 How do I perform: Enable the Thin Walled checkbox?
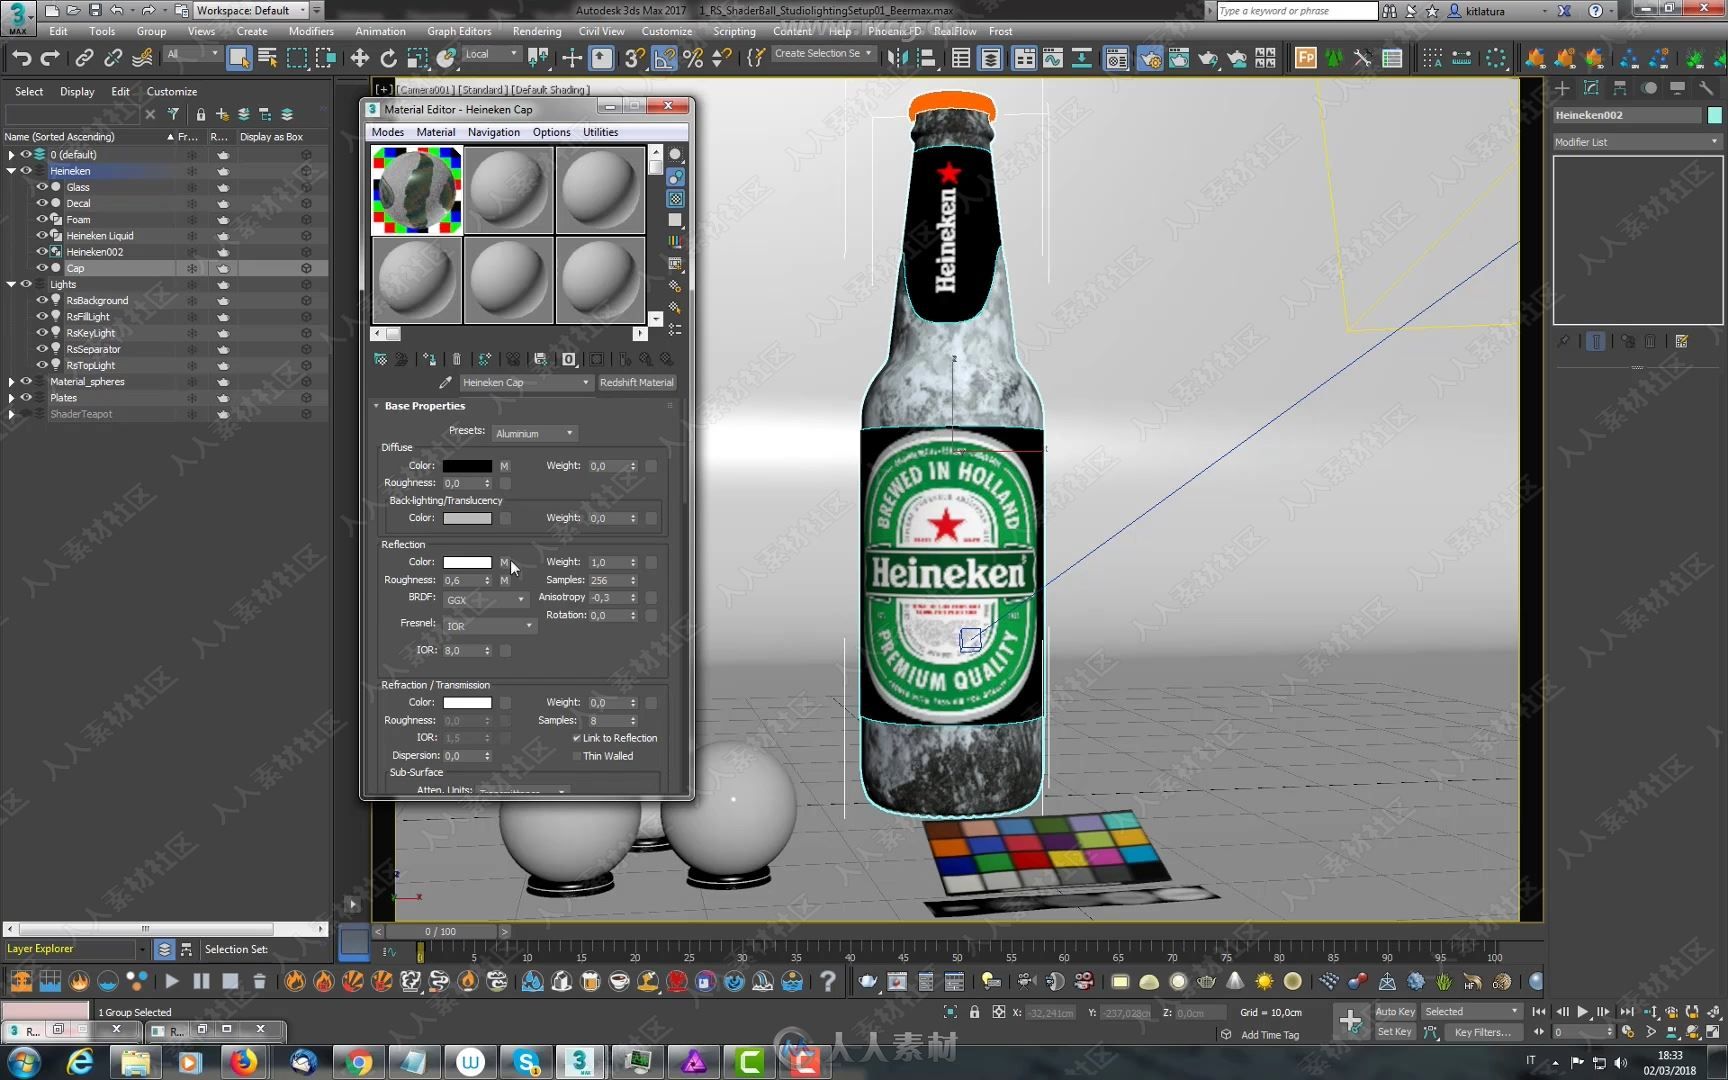(x=577, y=756)
